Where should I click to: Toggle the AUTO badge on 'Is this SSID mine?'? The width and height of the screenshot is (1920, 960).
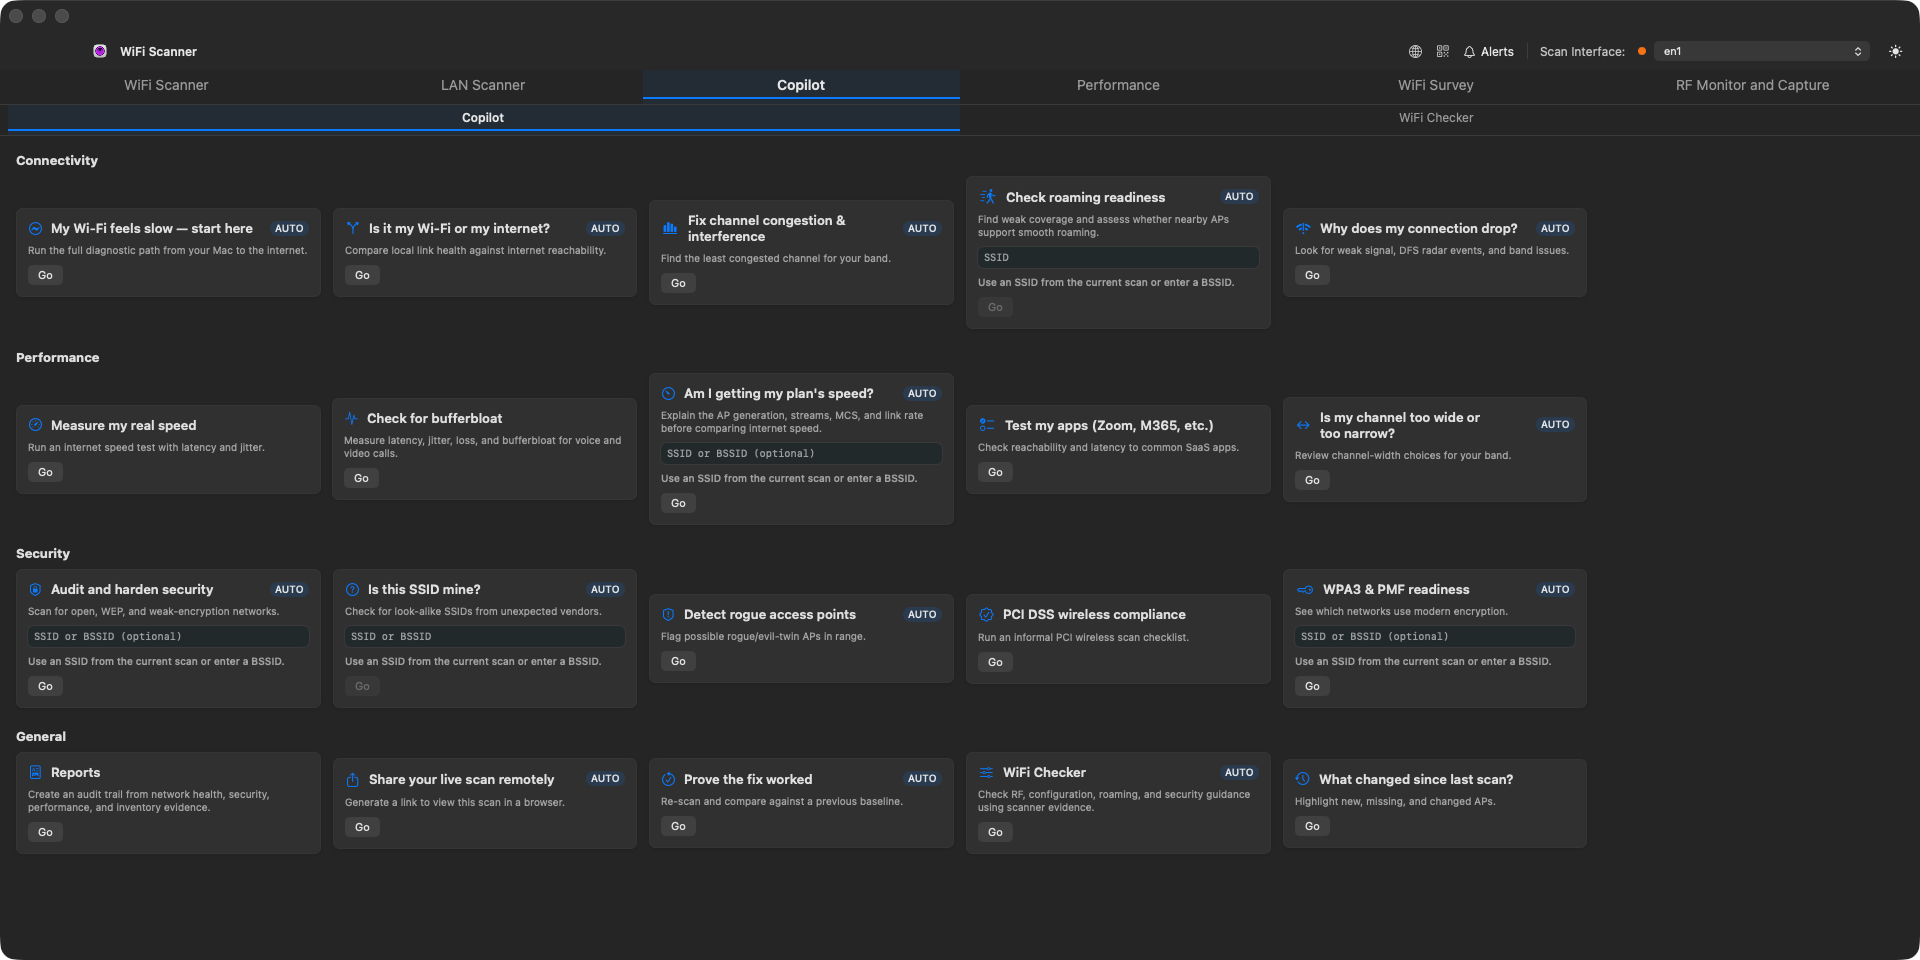(605, 589)
